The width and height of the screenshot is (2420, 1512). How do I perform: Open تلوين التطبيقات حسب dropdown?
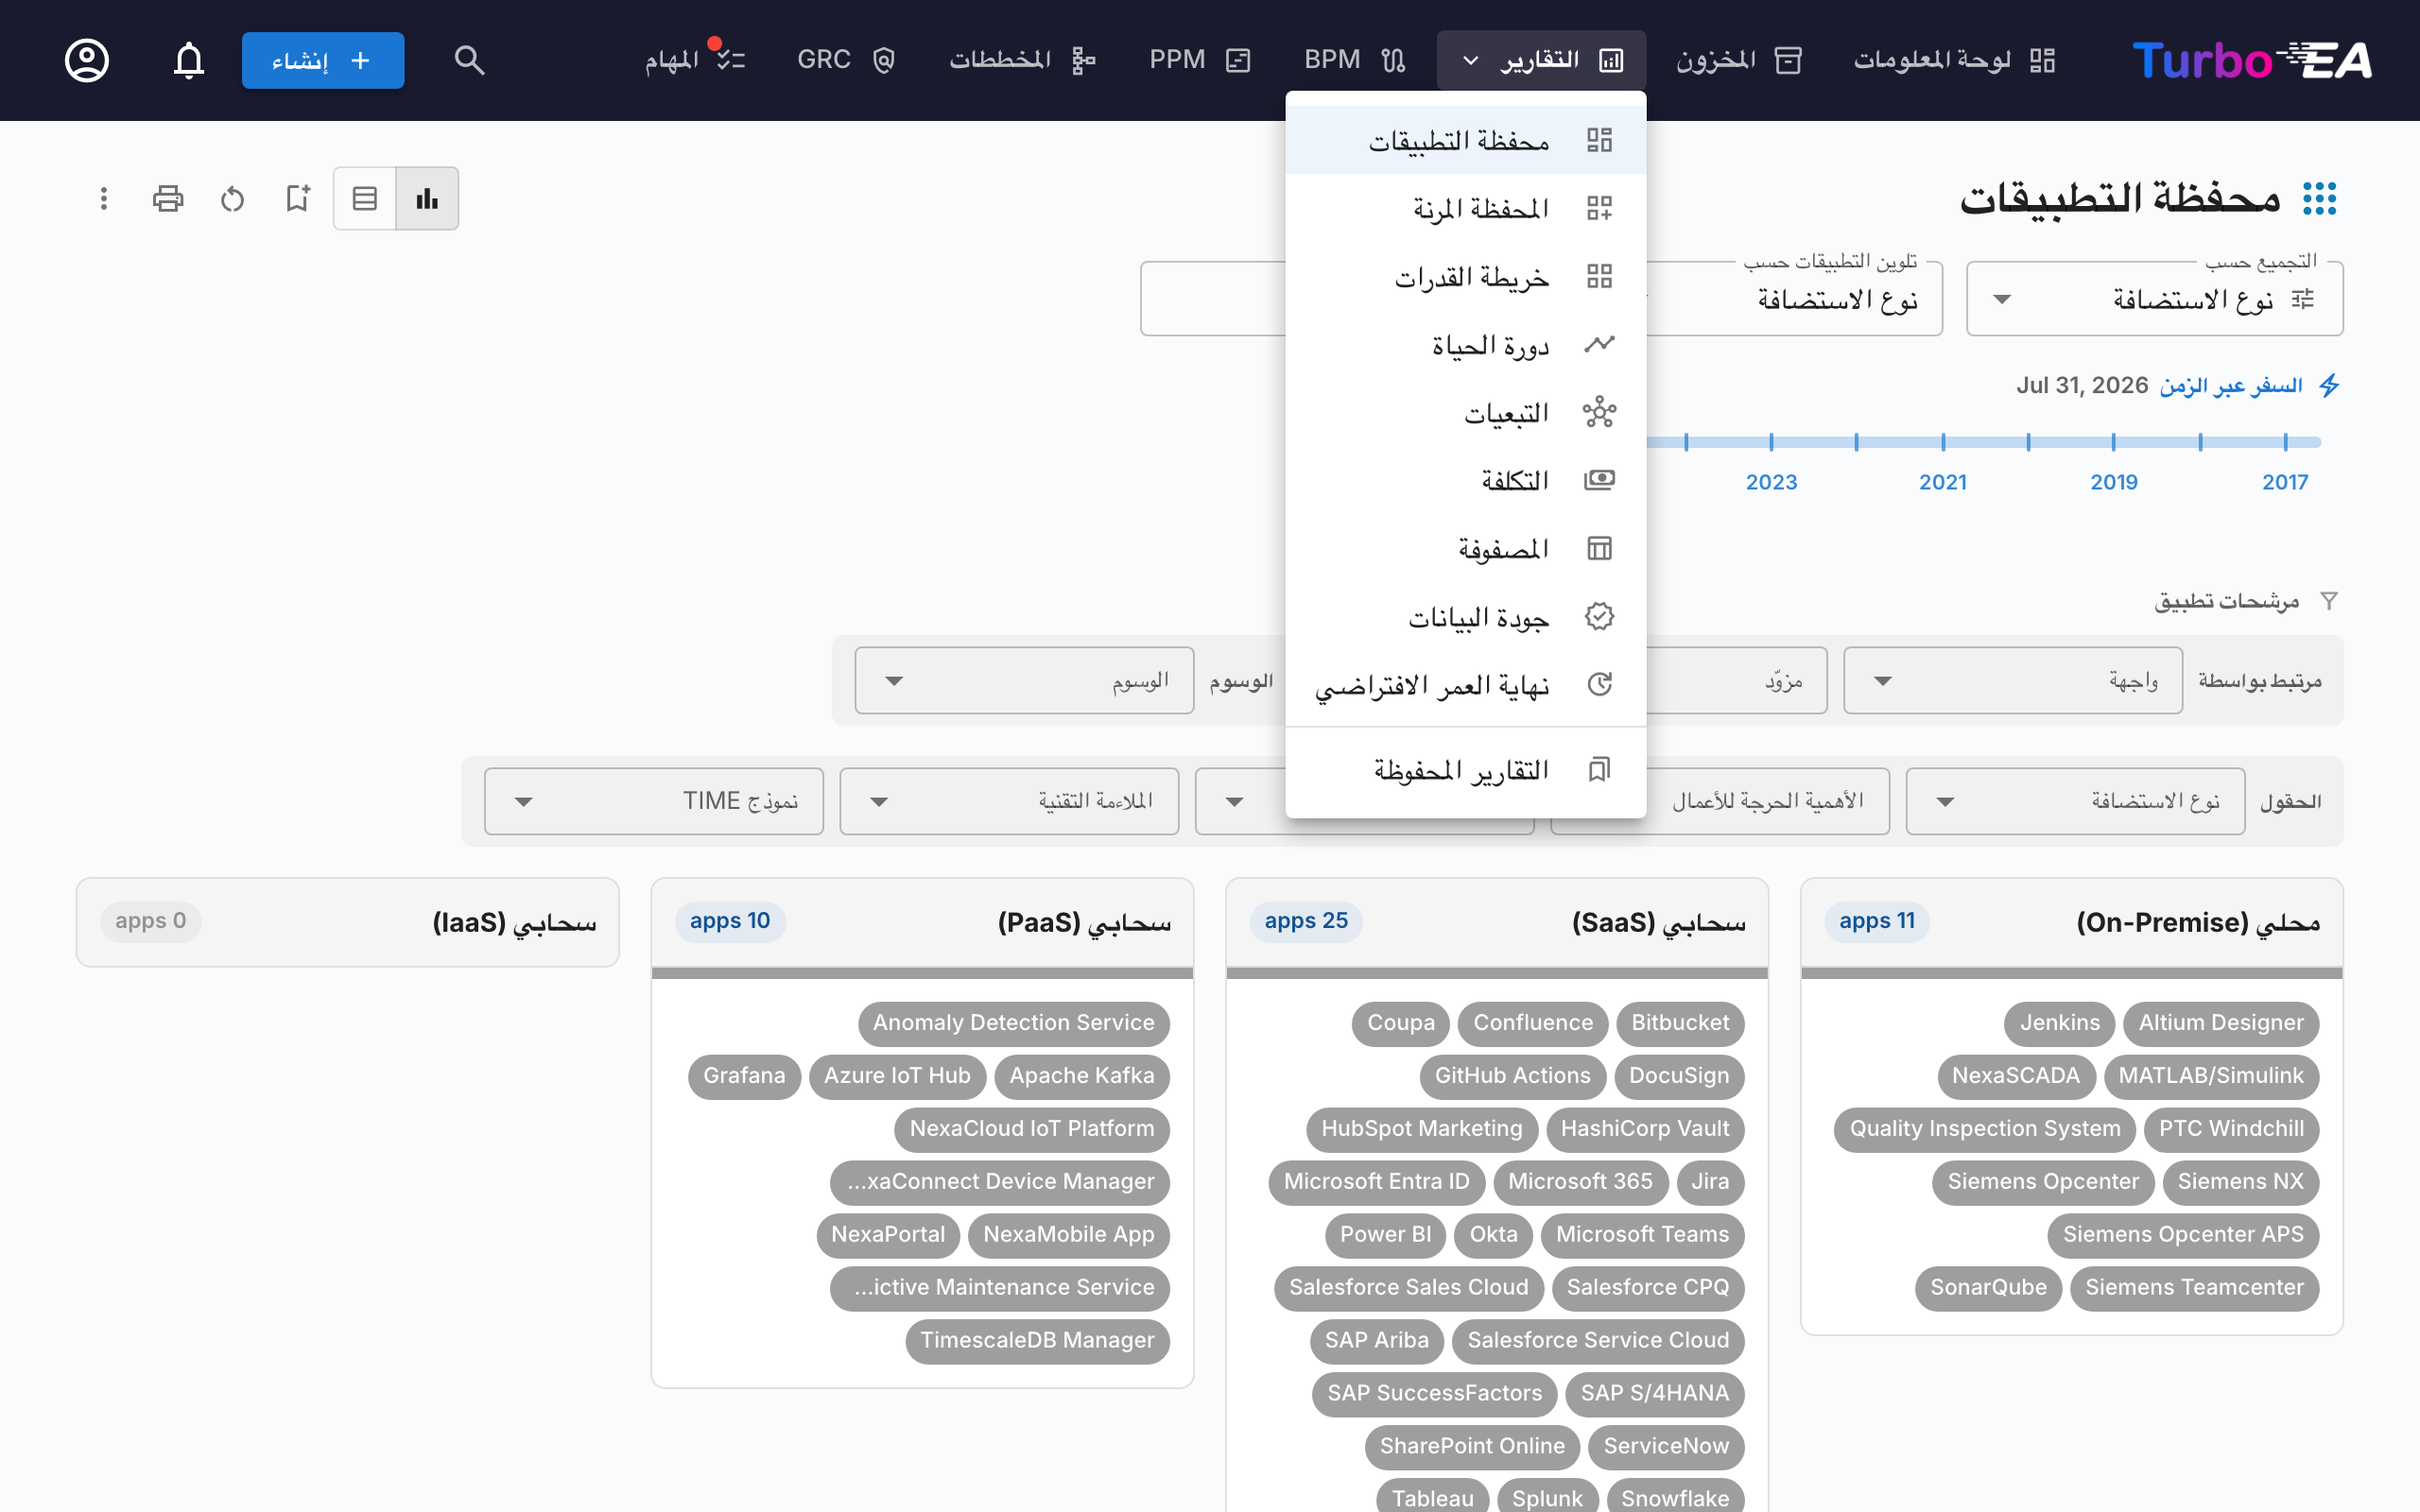point(1794,299)
